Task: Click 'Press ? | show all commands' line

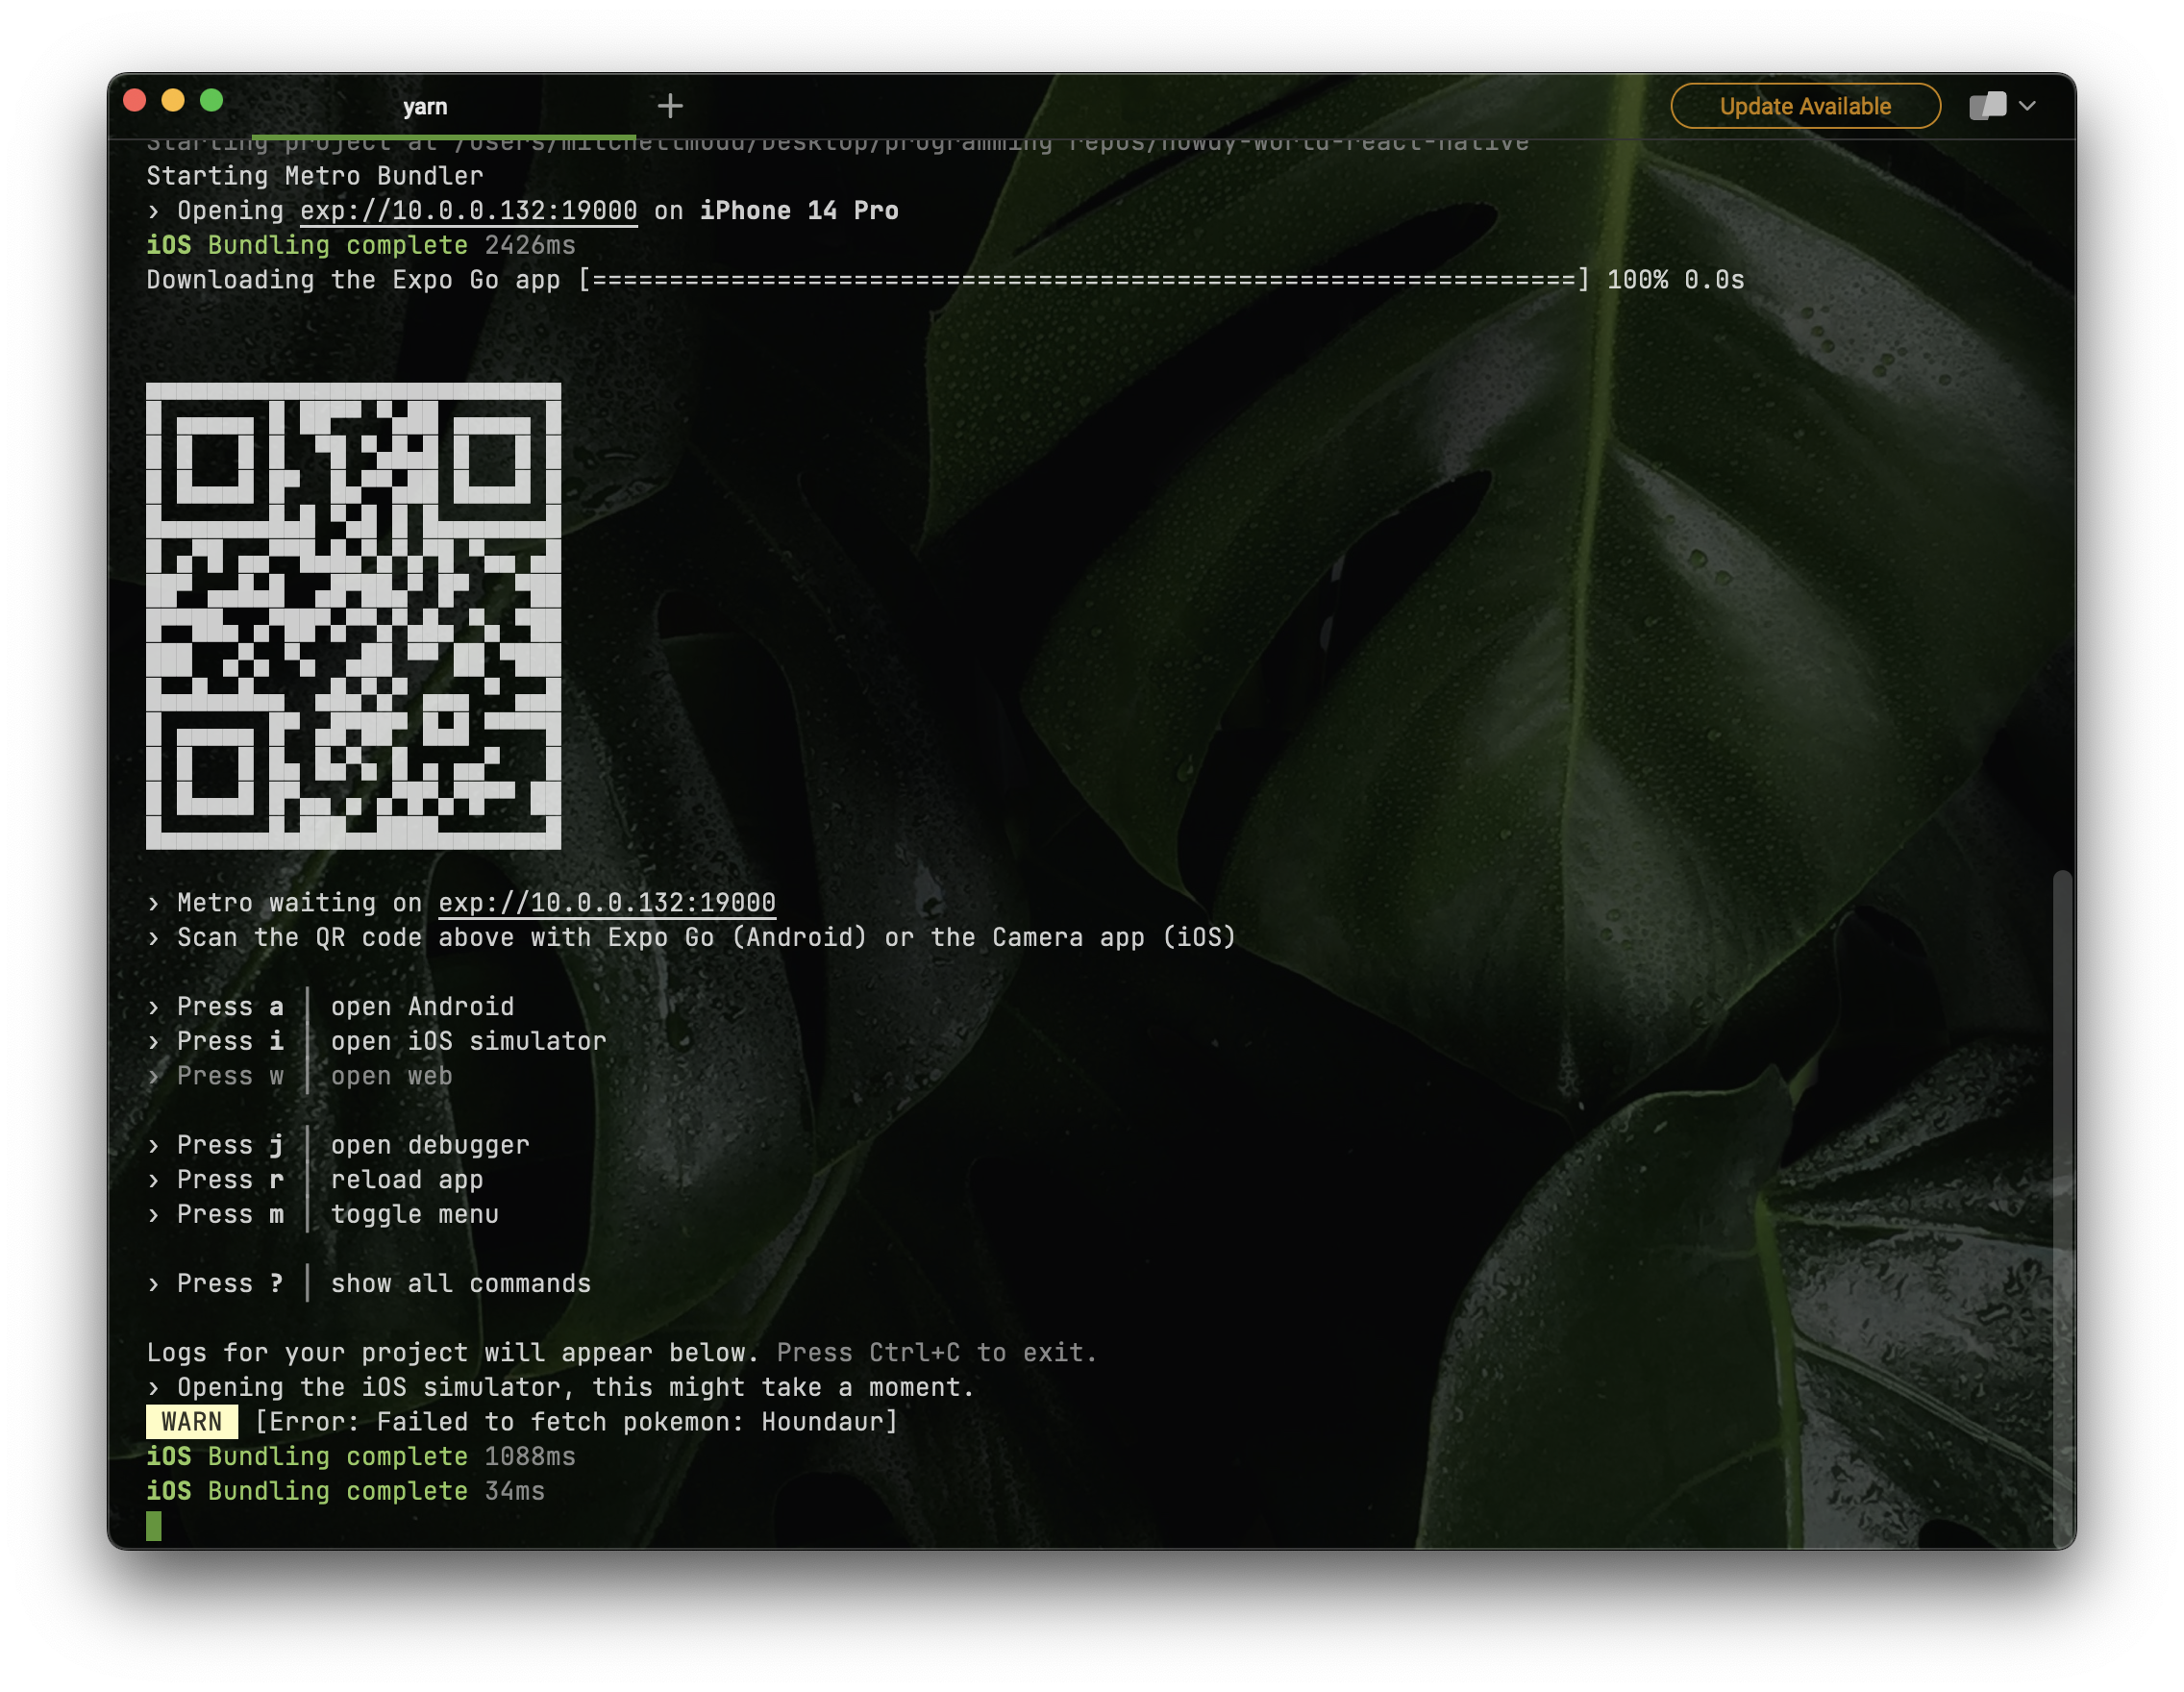Action: tap(369, 1284)
